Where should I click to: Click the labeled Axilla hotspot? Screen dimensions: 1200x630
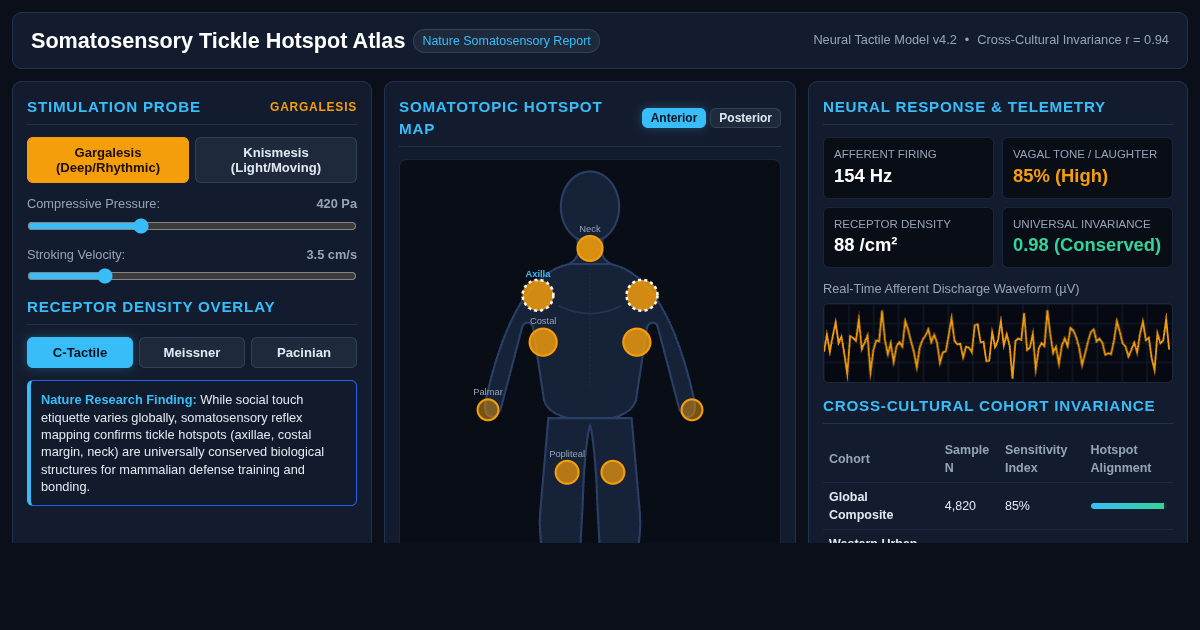(538, 295)
